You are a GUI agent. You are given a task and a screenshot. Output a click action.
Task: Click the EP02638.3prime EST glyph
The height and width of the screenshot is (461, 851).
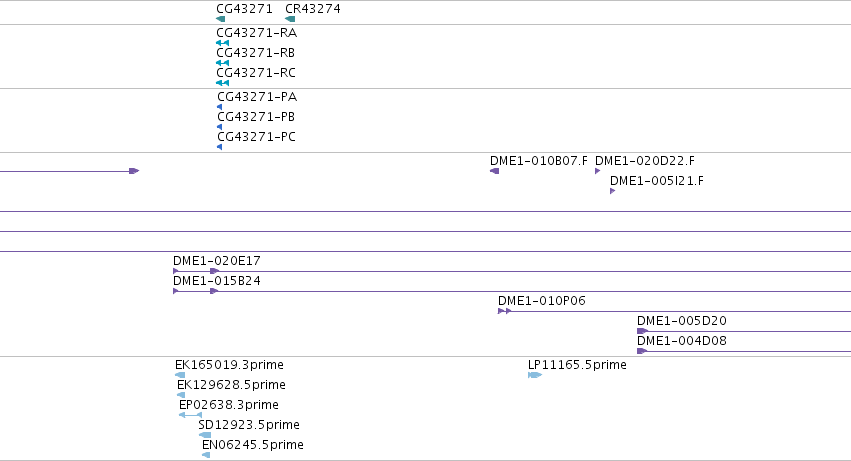(x=190, y=415)
